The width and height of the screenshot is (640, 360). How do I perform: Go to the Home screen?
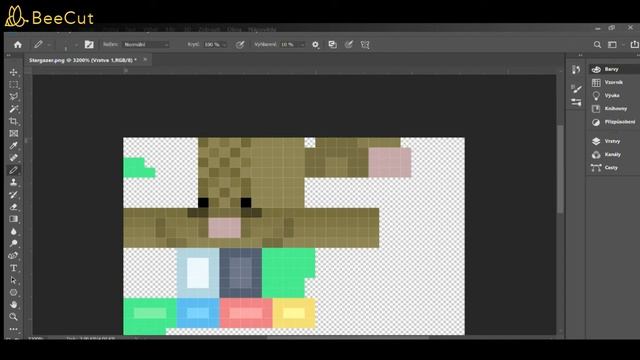pos(18,44)
